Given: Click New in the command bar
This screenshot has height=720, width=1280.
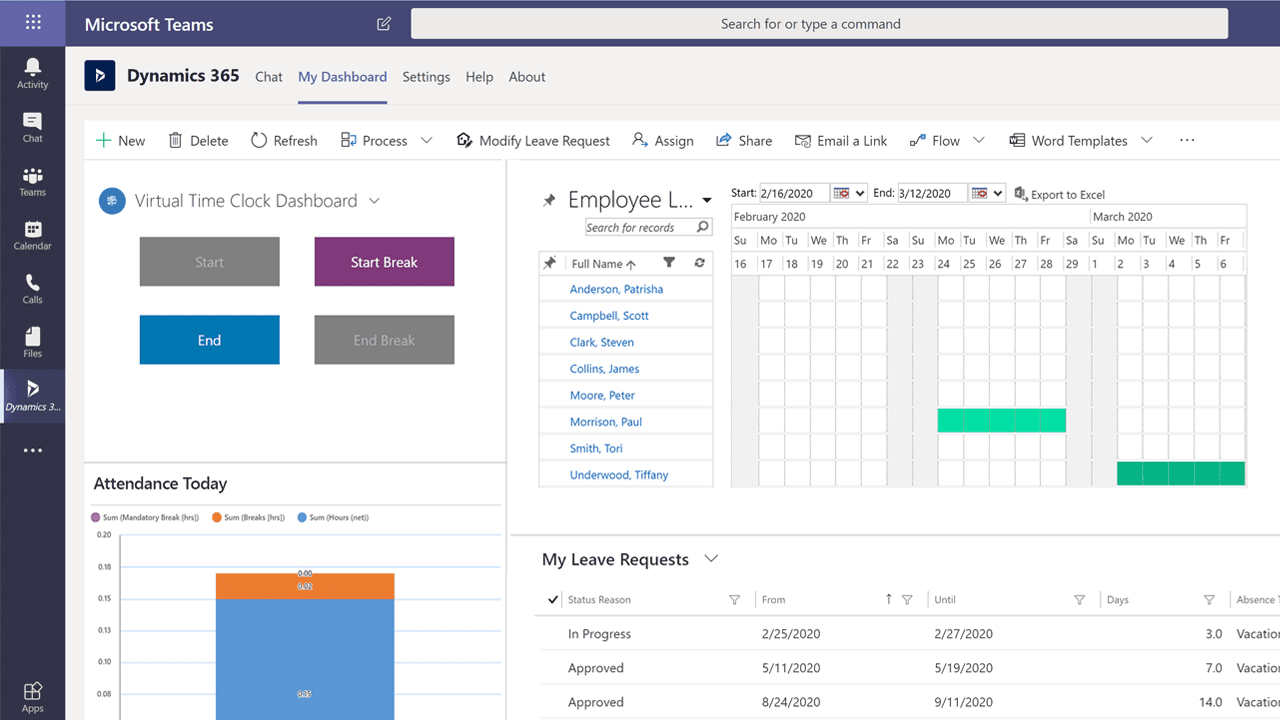Looking at the screenshot, I should tap(120, 141).
